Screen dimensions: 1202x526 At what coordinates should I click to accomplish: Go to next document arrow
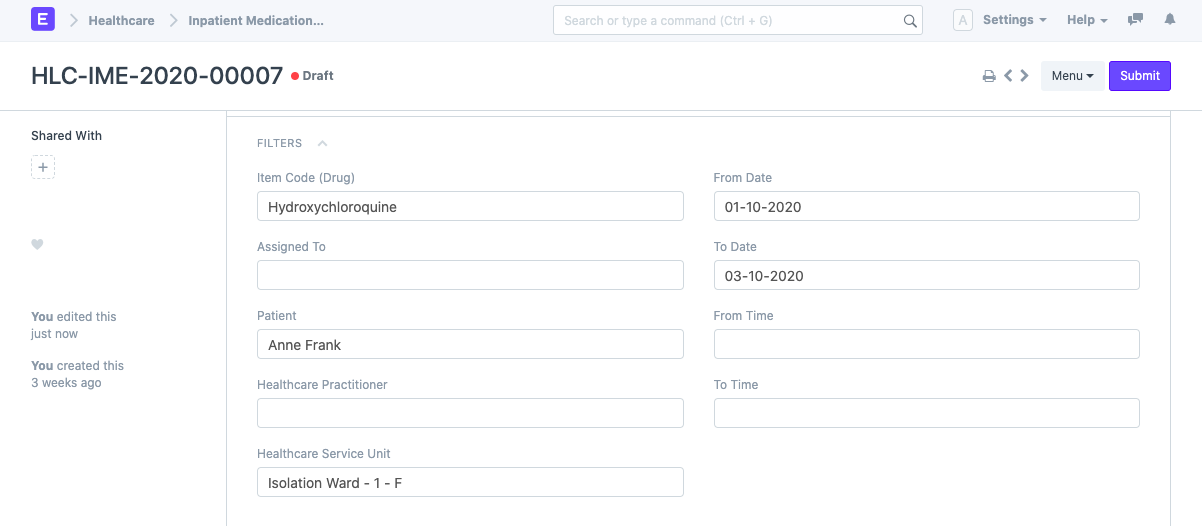pyautogui.click(x=1024, y=76)
